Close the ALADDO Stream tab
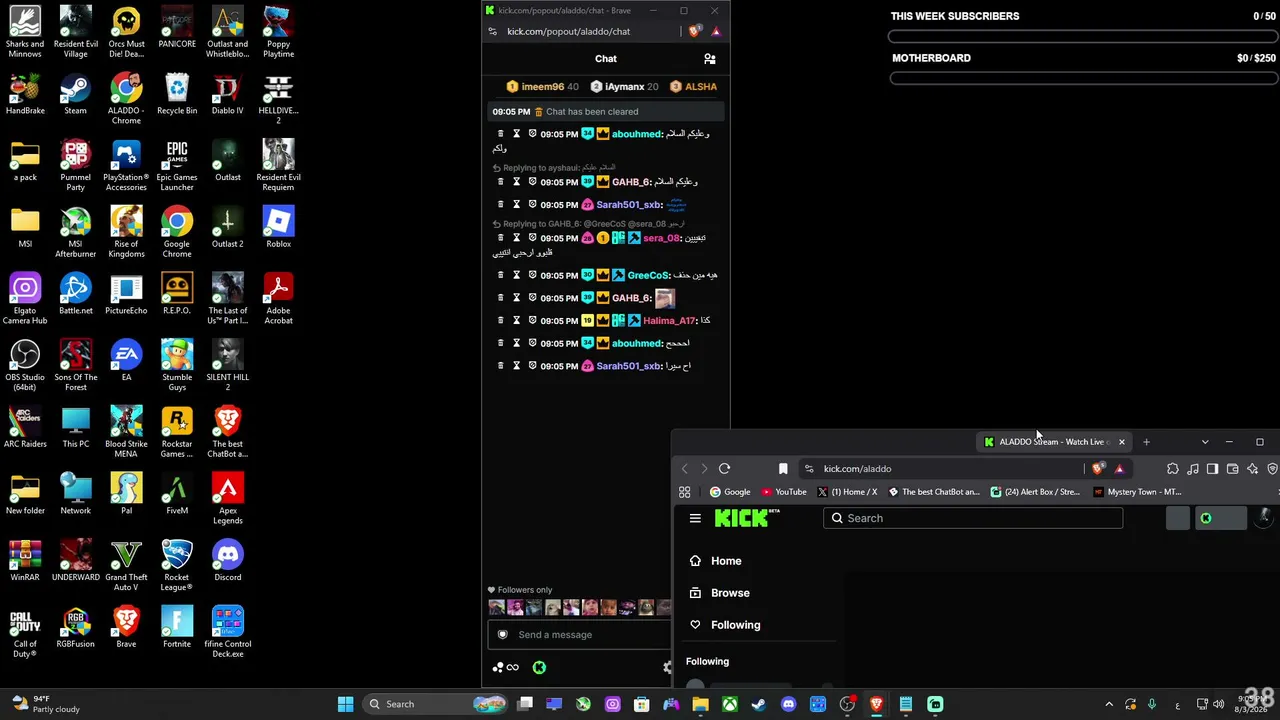The image size is (1280, 720). (x=1121, y=442)
